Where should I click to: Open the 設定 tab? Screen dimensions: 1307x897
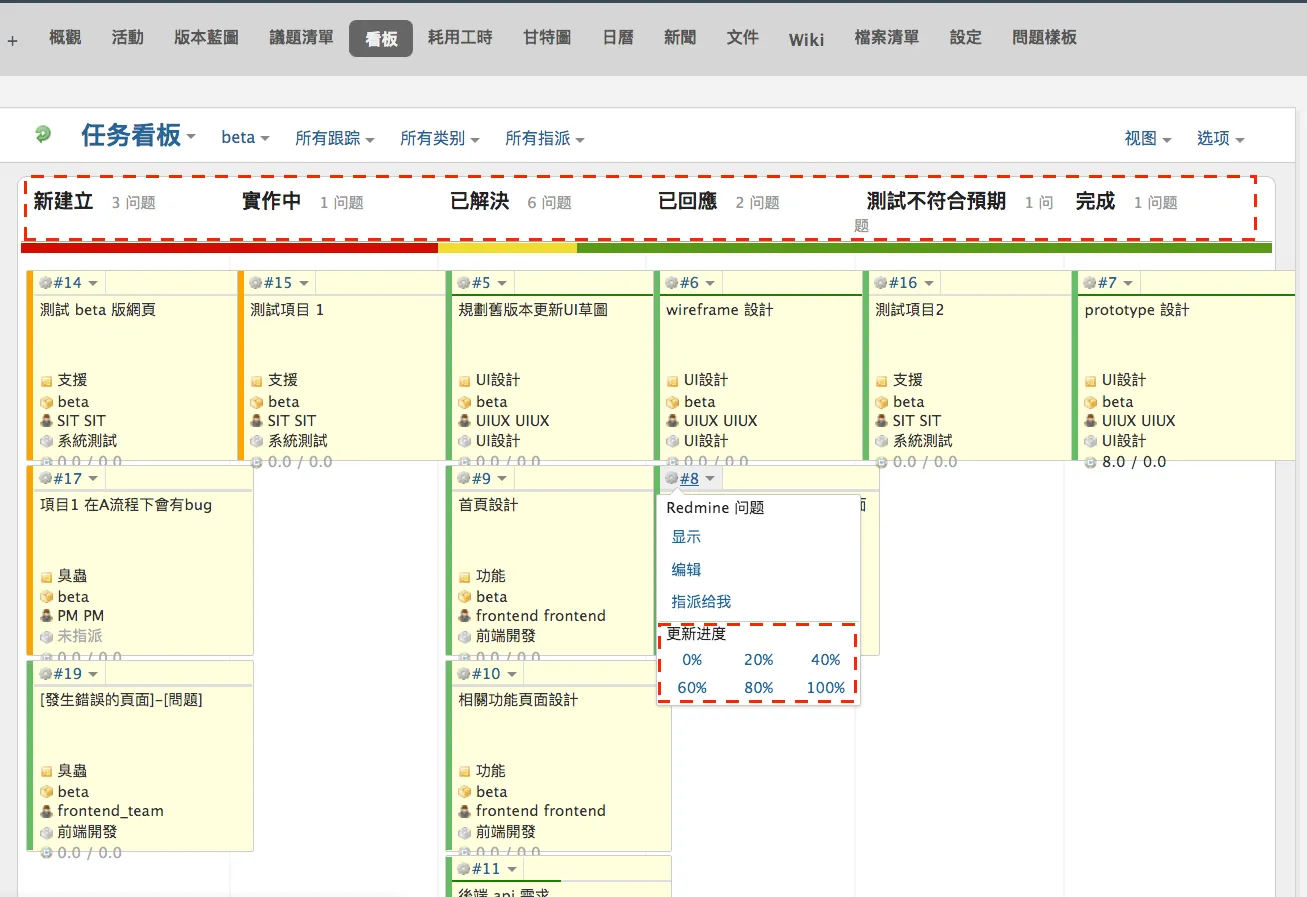966,38
